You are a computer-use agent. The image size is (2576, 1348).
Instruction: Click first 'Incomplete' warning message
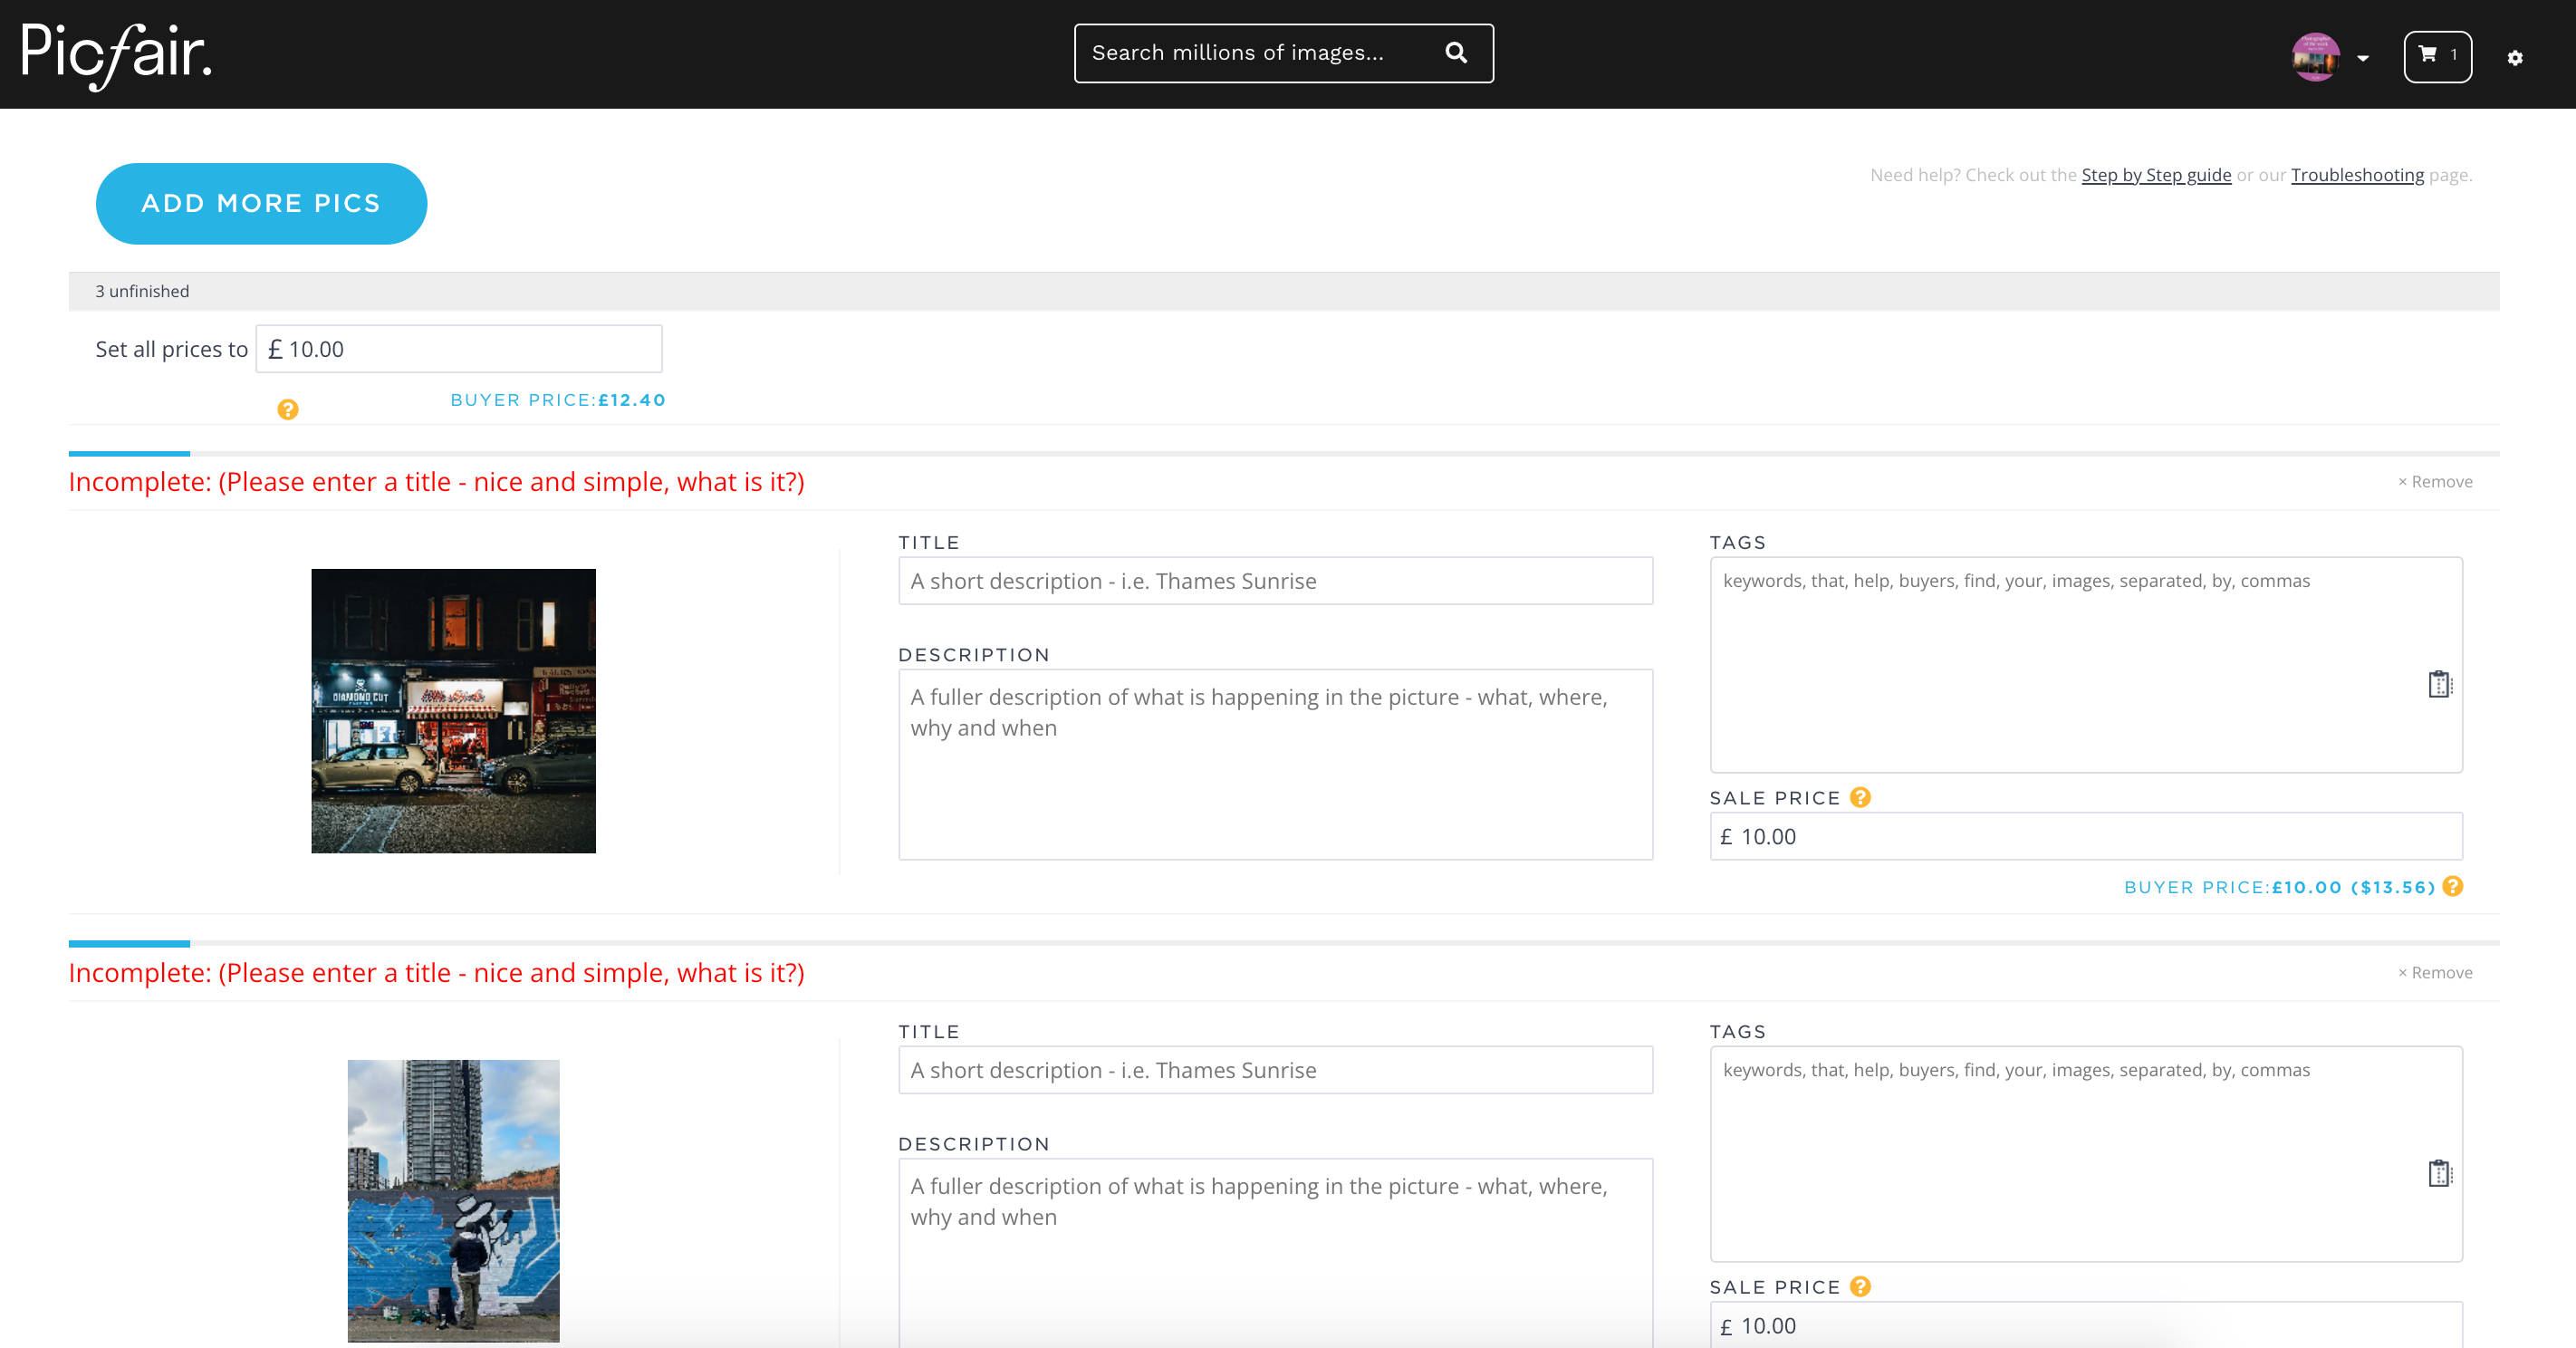[436, 482]
